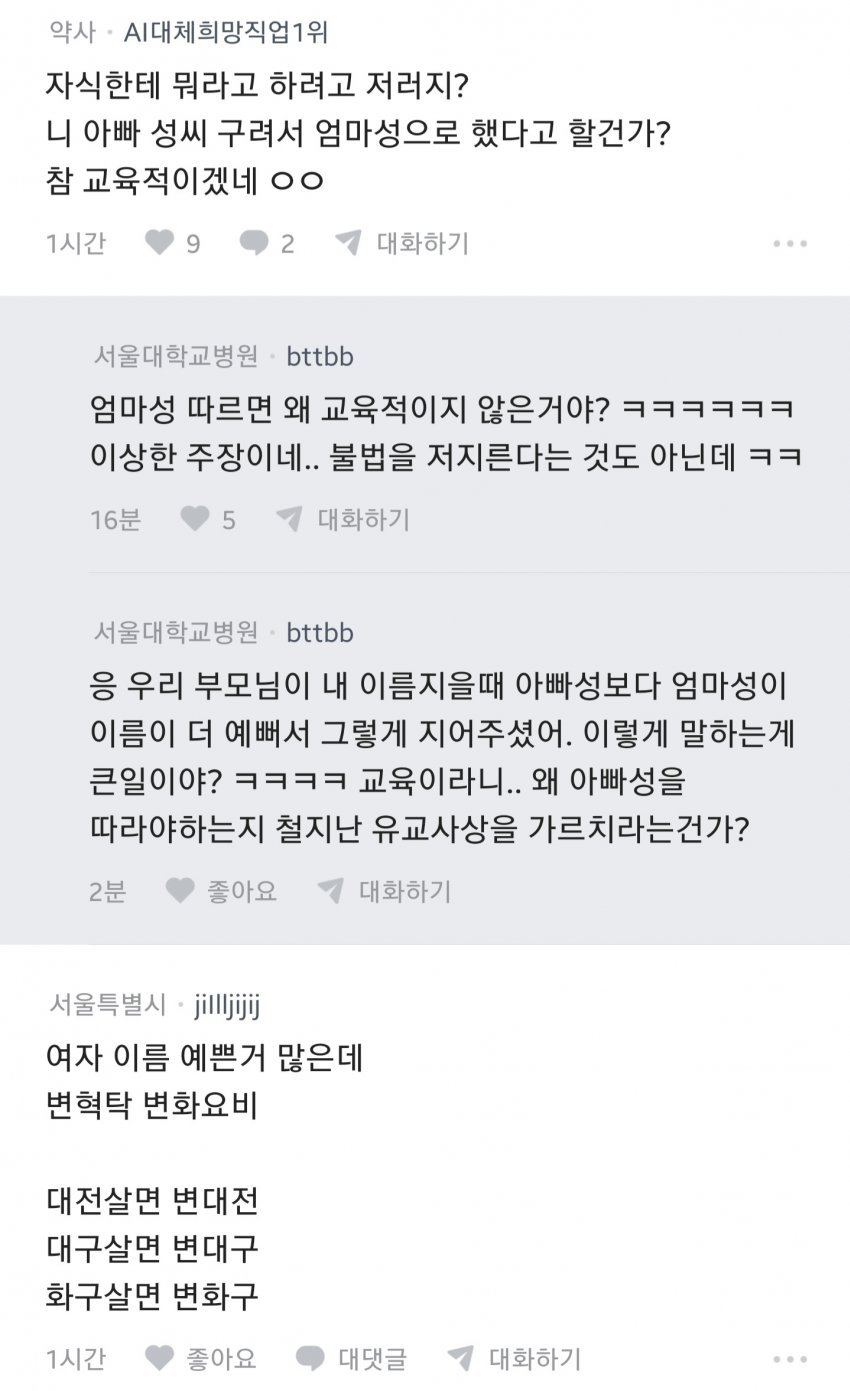Open more options on jillljijij comment

[790, 1358]
